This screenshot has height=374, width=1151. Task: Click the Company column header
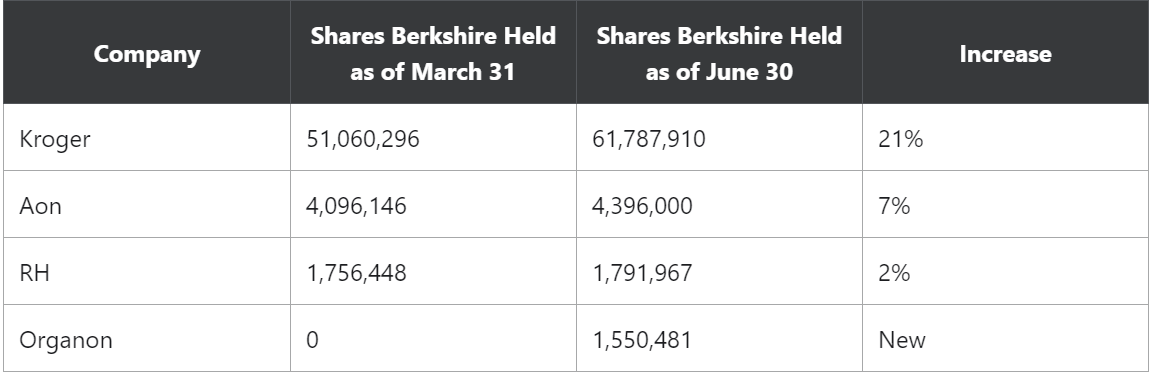(147, 53)
